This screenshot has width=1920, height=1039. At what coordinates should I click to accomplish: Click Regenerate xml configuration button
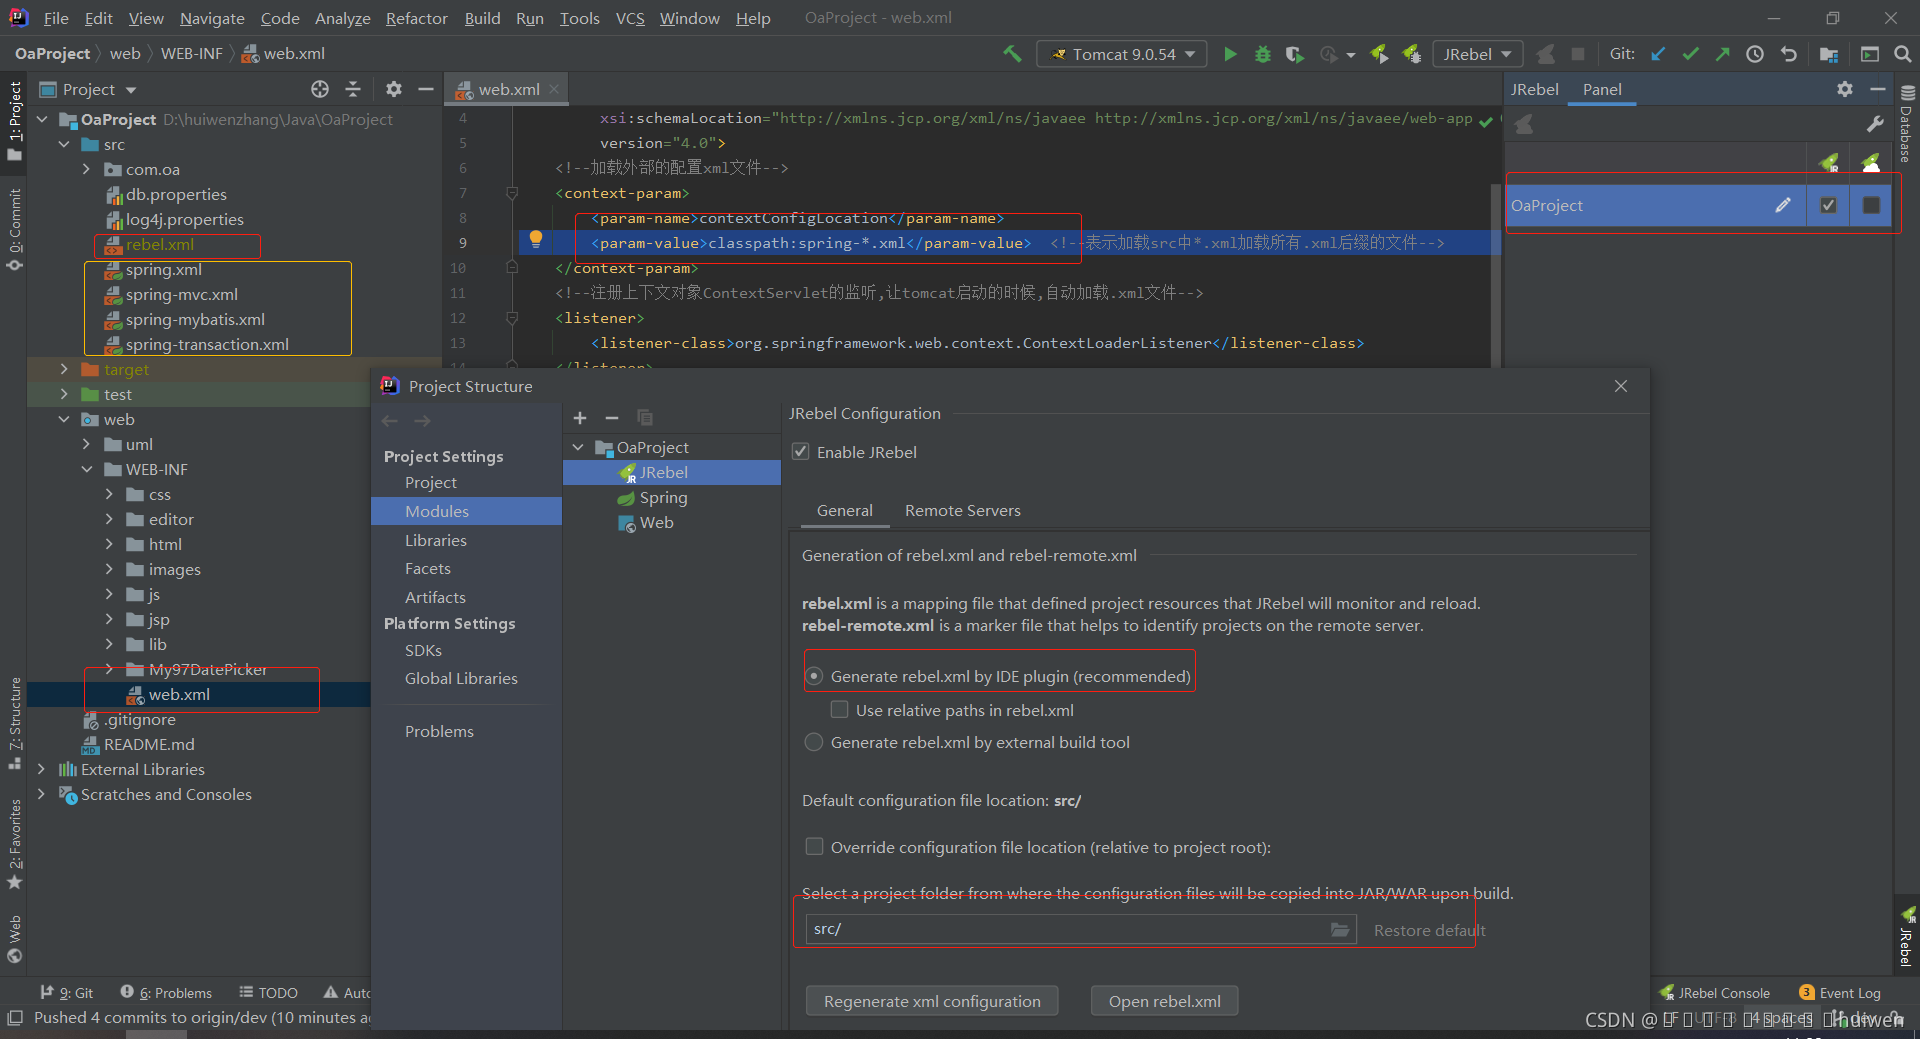tap(932, 1001)
